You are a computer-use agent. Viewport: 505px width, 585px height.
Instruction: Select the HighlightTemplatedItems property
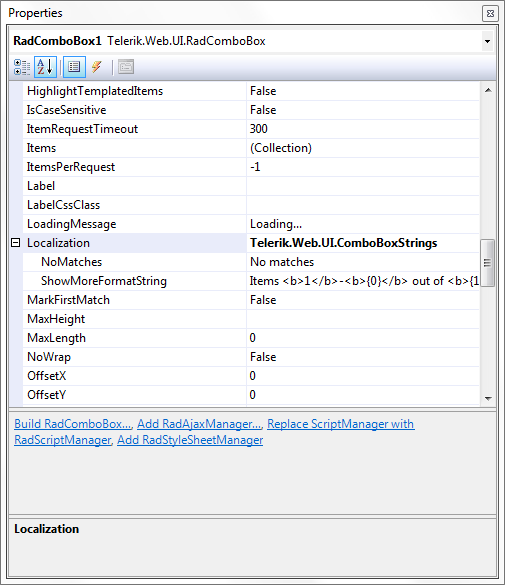95,91
